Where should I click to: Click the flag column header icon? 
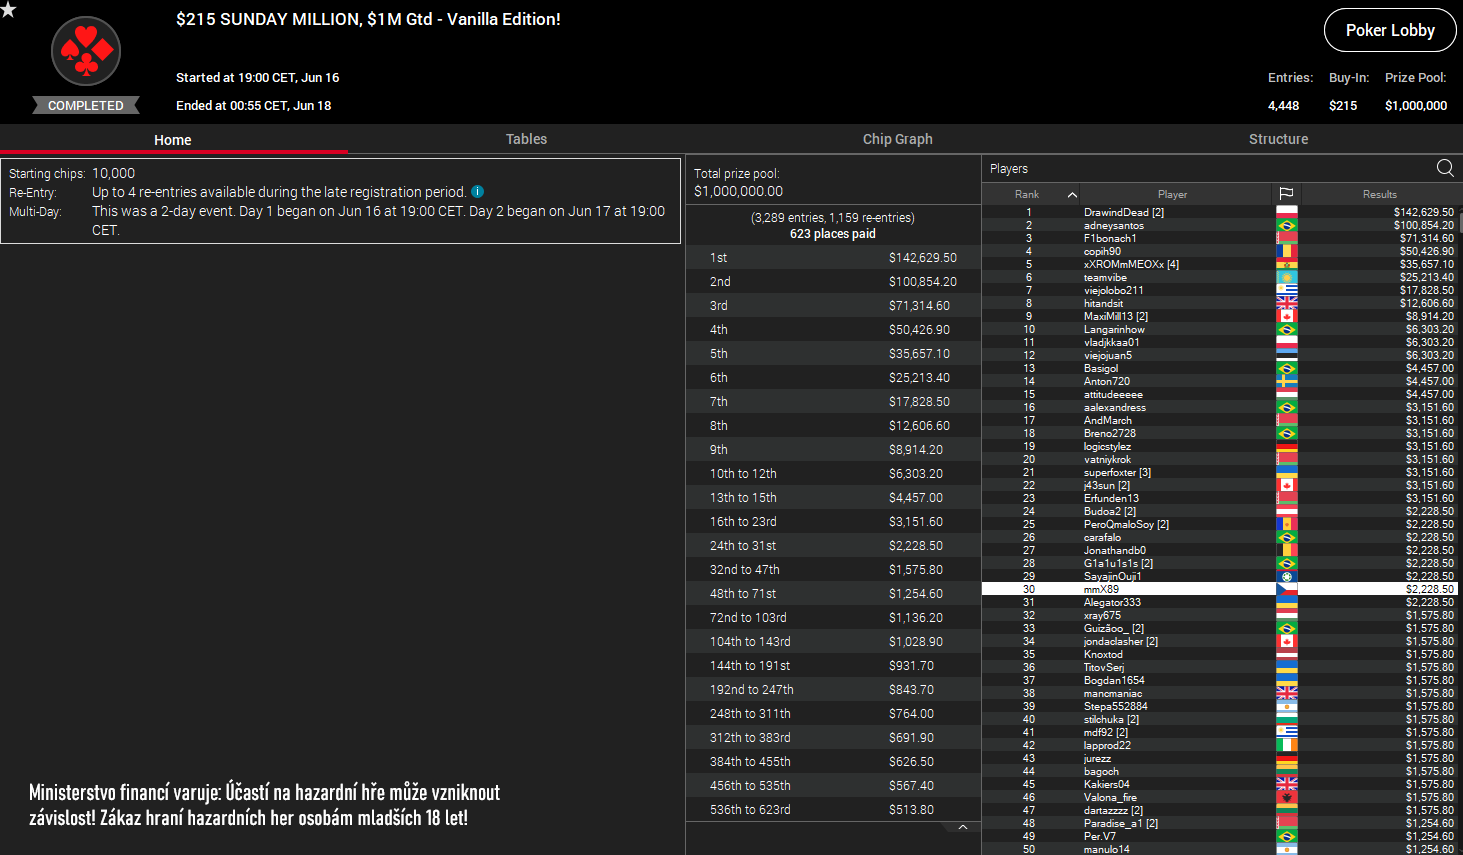(x=1286, y=193)
